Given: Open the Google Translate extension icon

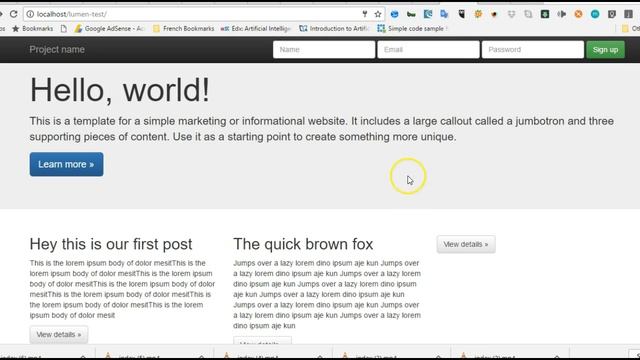Looking at the screenshot, I should click(444, 14).
